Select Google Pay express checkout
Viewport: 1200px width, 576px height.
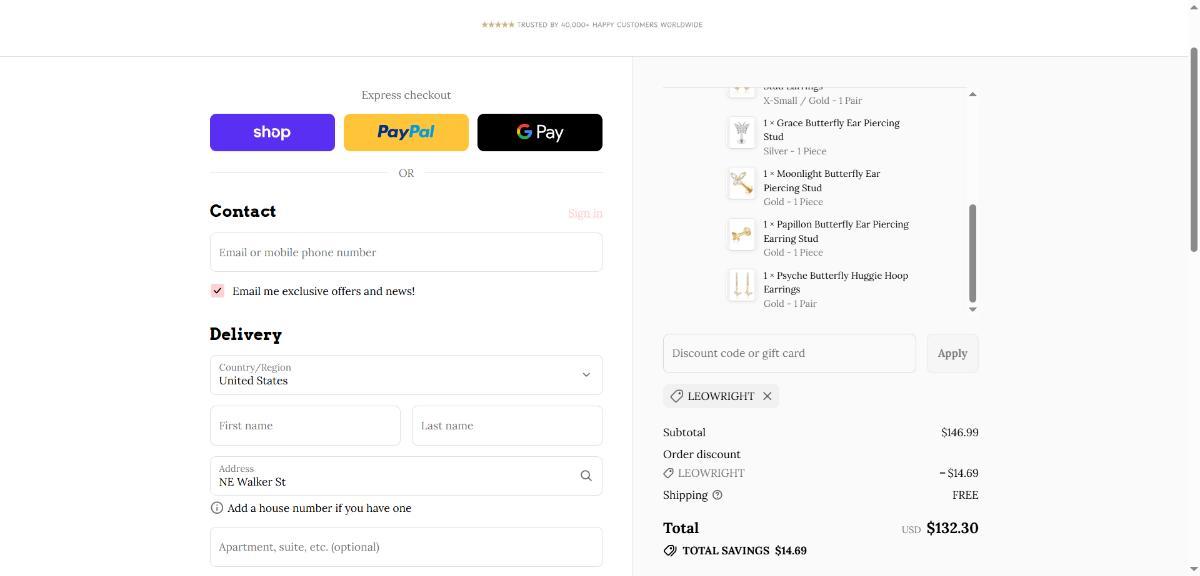pyautogui.click(x=540, y=132)
